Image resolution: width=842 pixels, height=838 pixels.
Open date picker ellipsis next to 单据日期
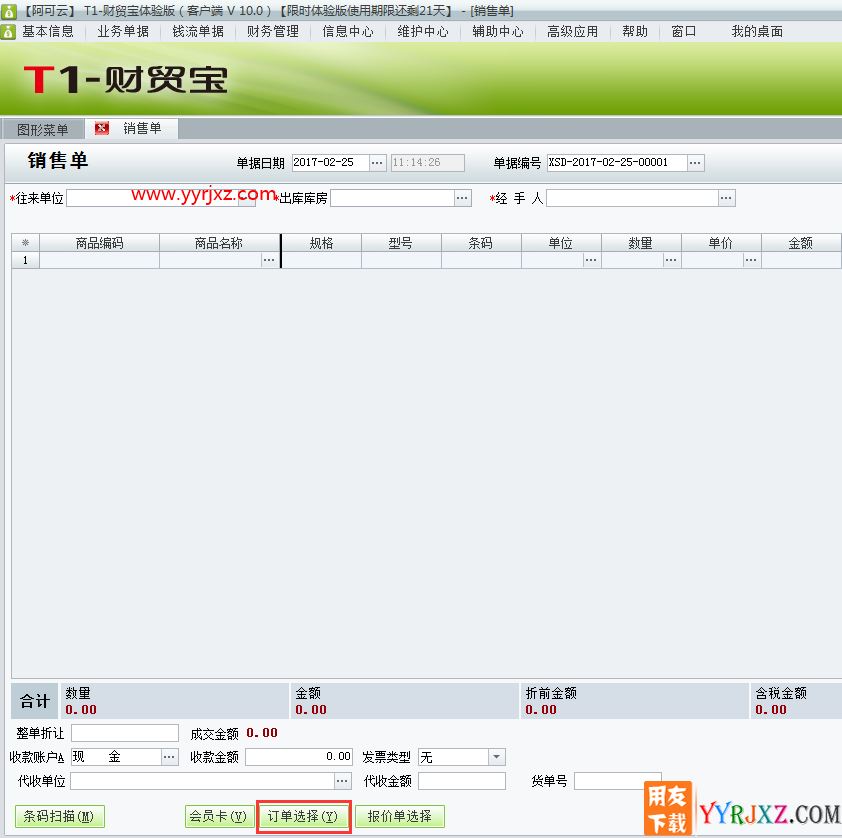coord(377,163)
